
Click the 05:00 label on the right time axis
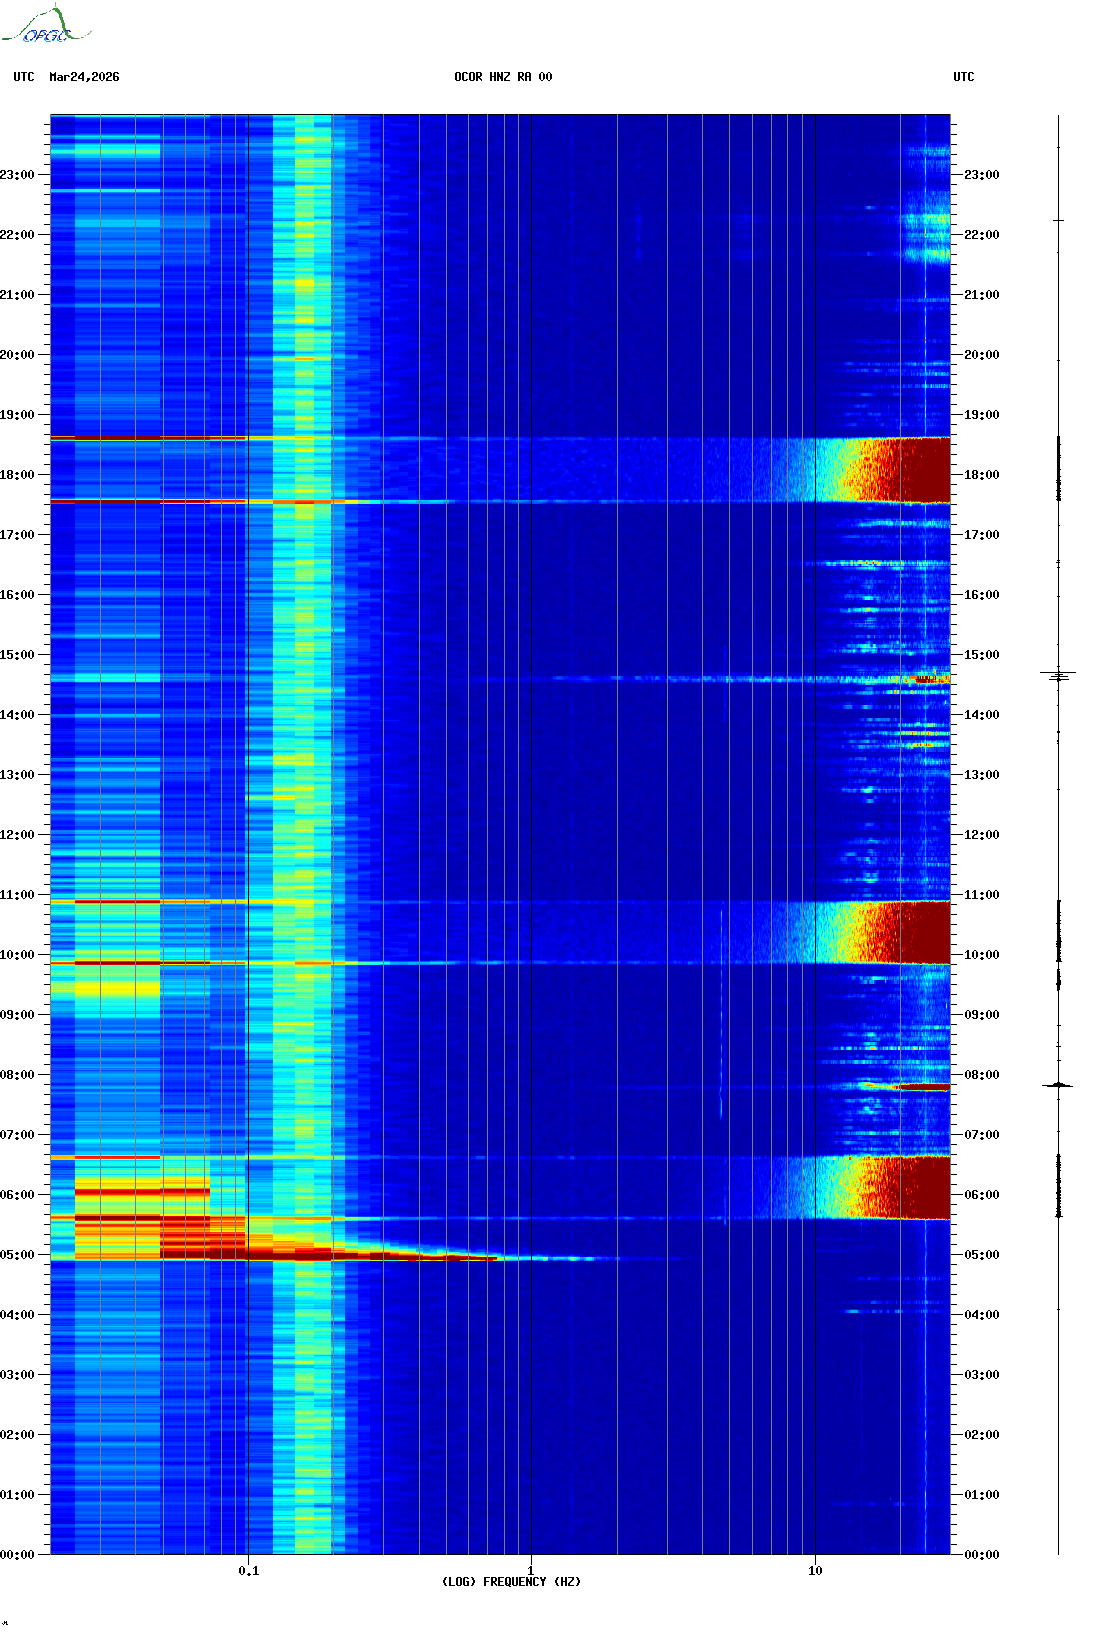(x=982, y=1255)
